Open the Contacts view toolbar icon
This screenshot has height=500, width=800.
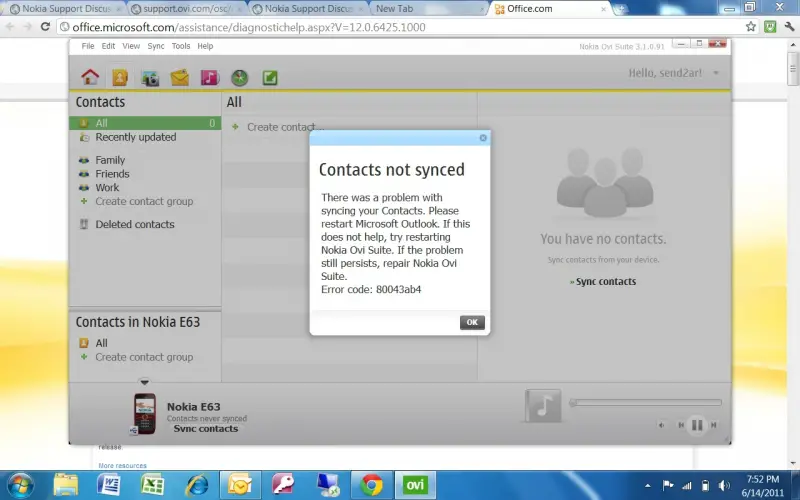point(120,77)
